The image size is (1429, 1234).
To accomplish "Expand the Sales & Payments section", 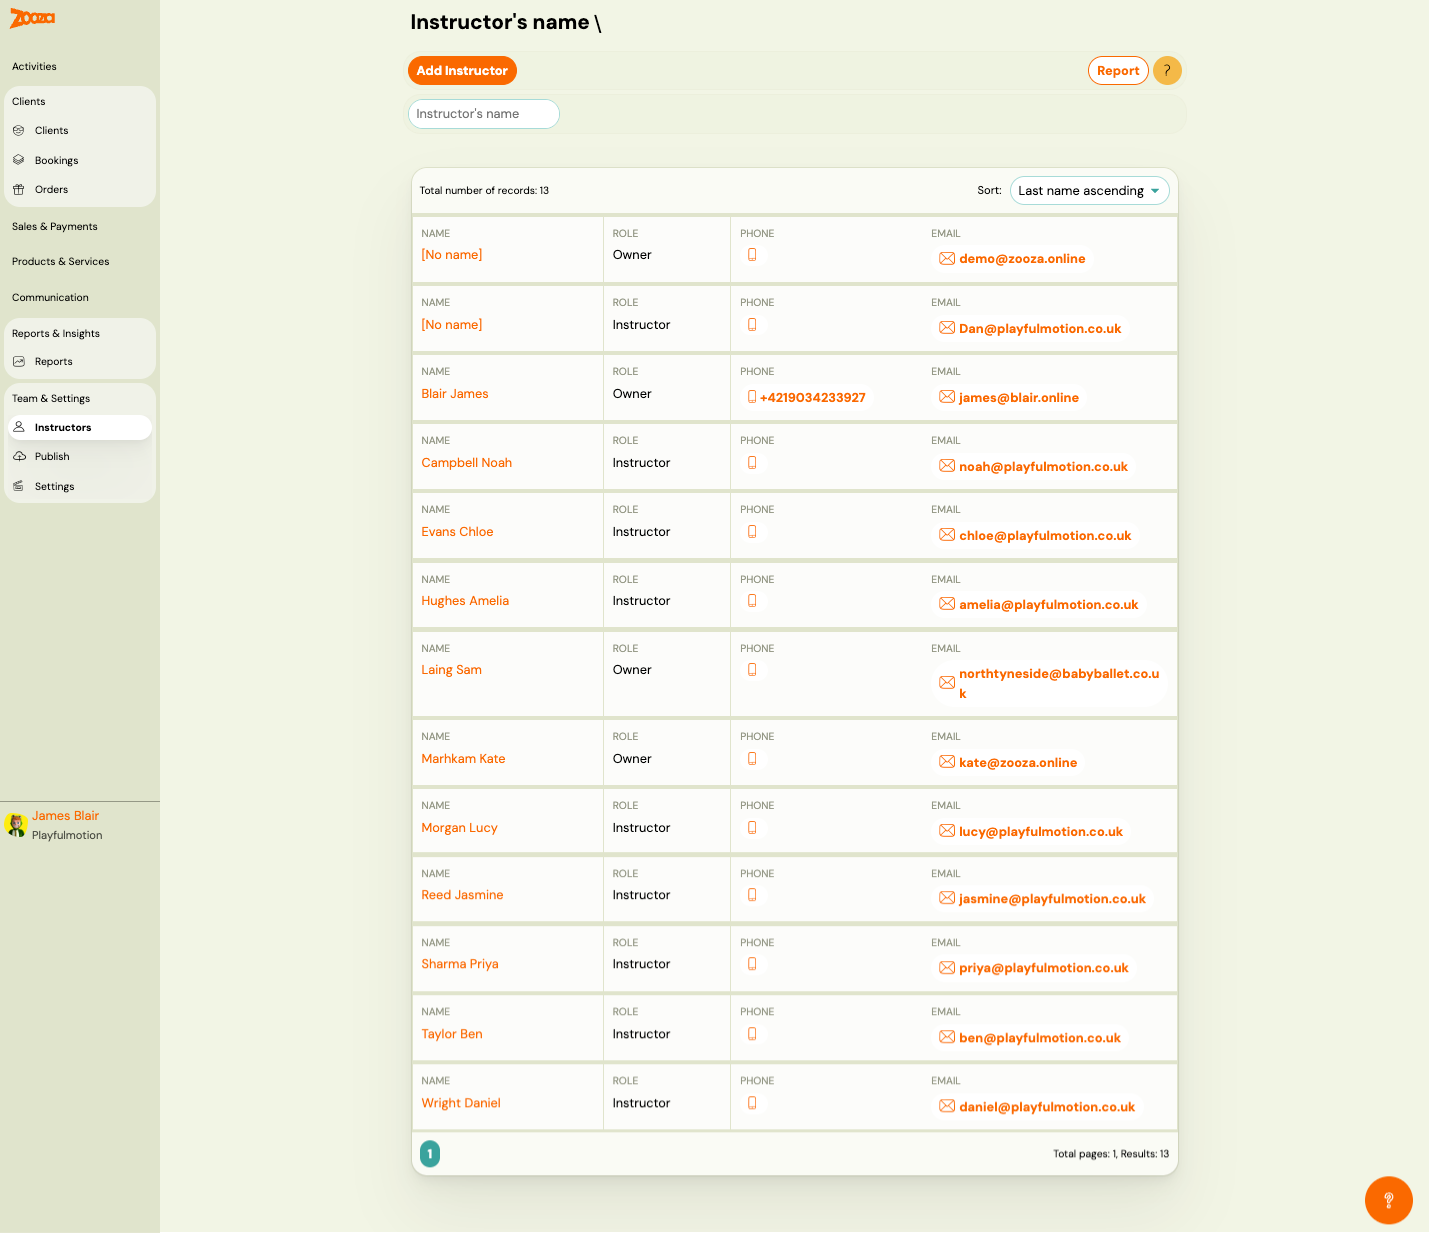I will 54,226.
